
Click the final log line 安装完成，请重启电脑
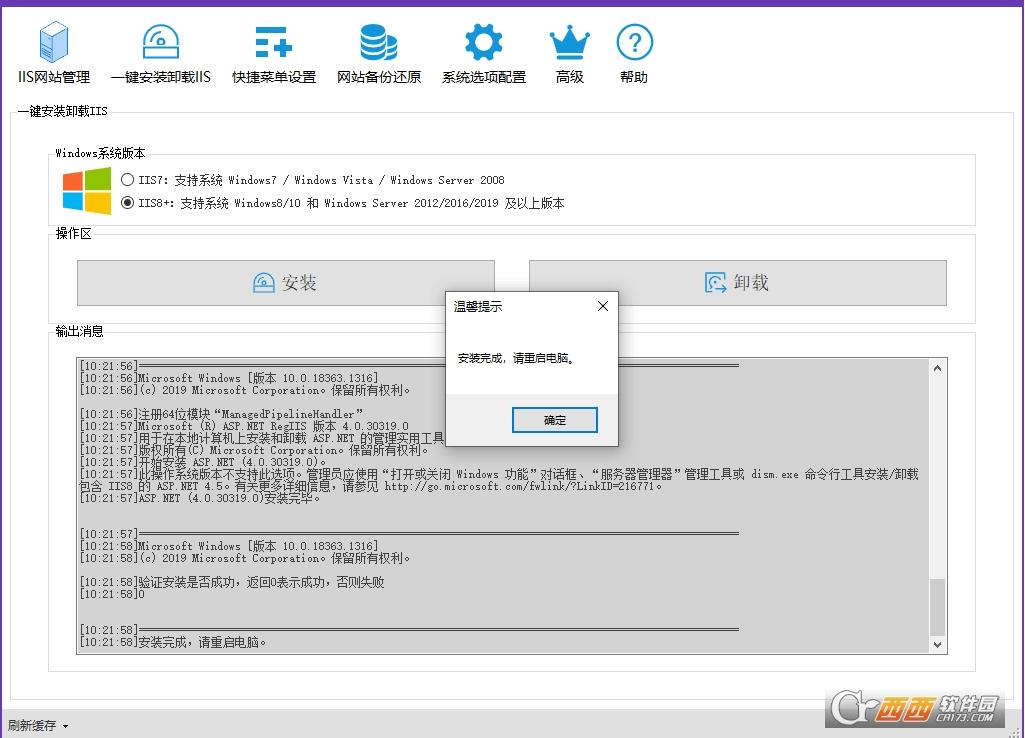coord(173,643)
